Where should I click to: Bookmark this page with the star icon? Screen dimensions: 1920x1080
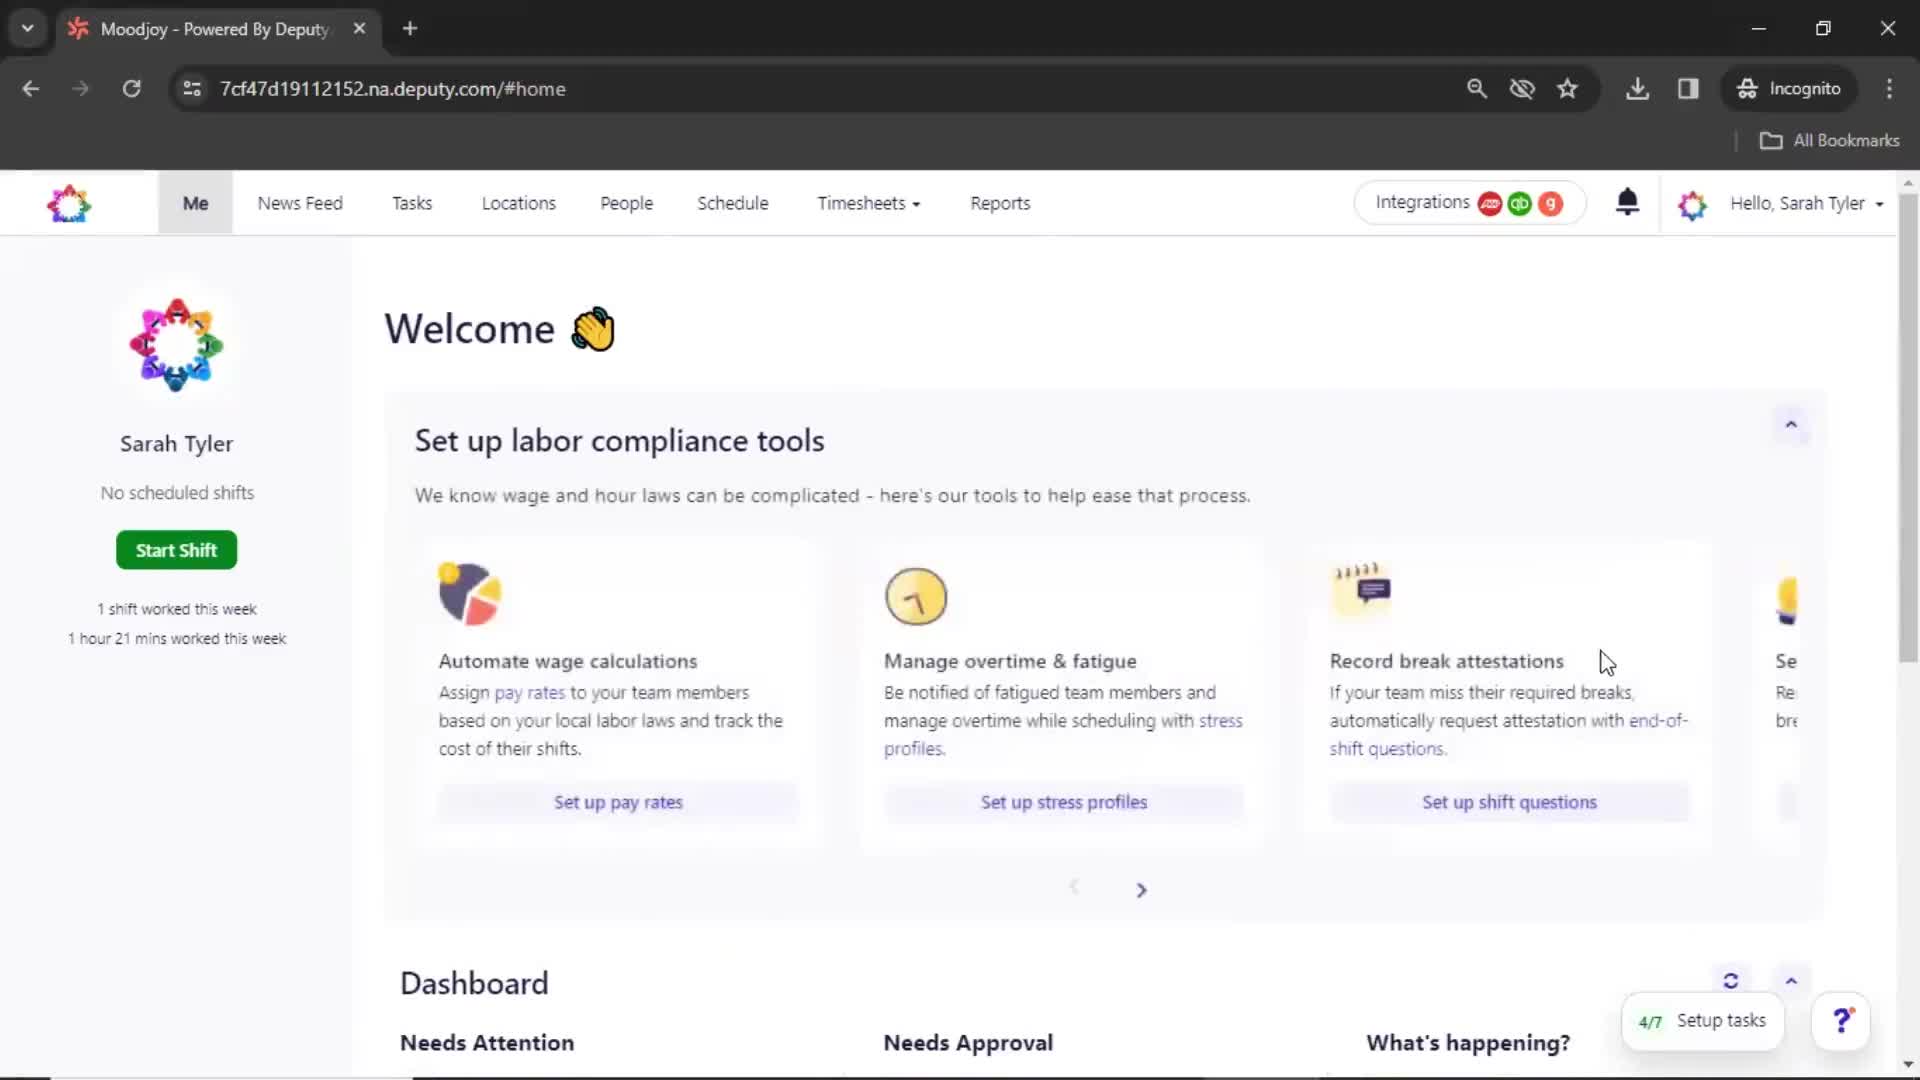1567,89
